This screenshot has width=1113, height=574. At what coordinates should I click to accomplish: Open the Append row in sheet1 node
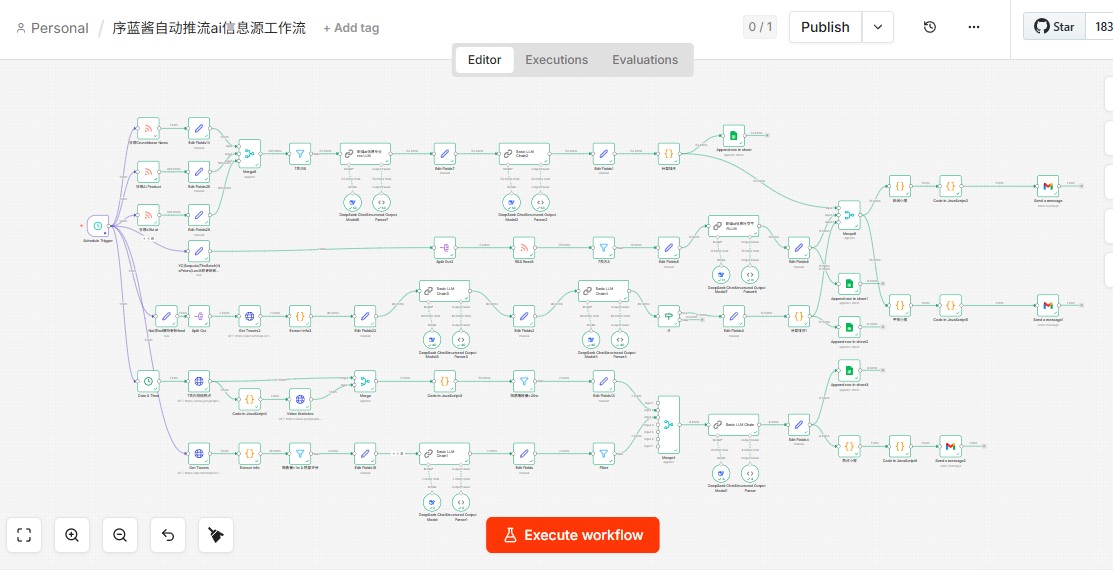849,284
